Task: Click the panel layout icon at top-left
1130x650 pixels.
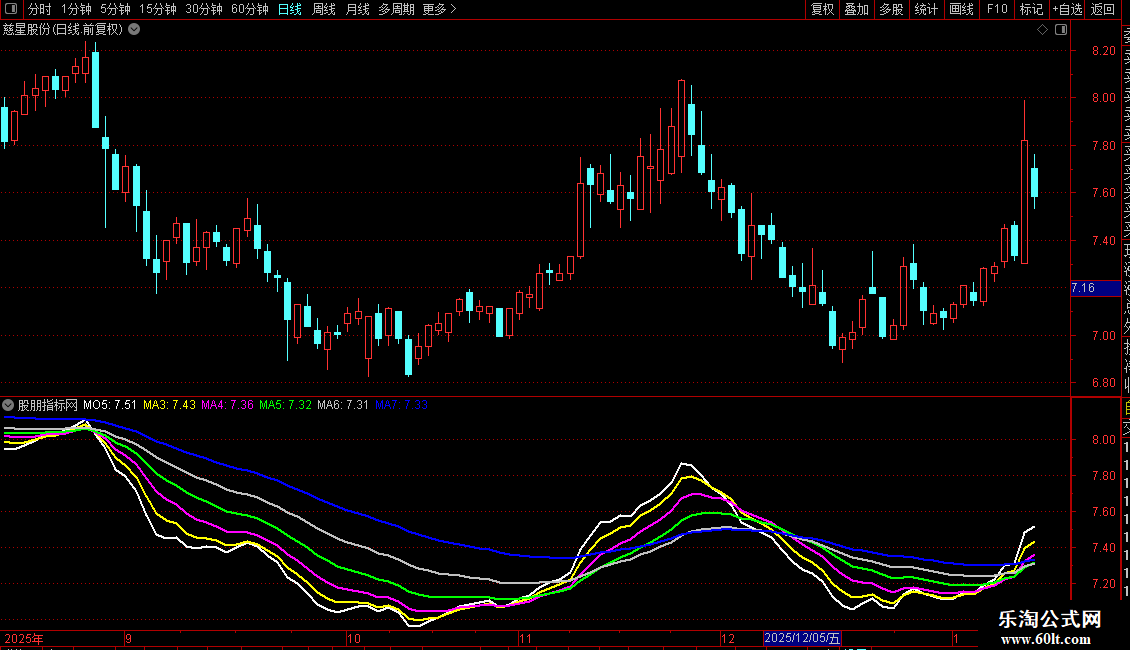Action: (10, 9)
